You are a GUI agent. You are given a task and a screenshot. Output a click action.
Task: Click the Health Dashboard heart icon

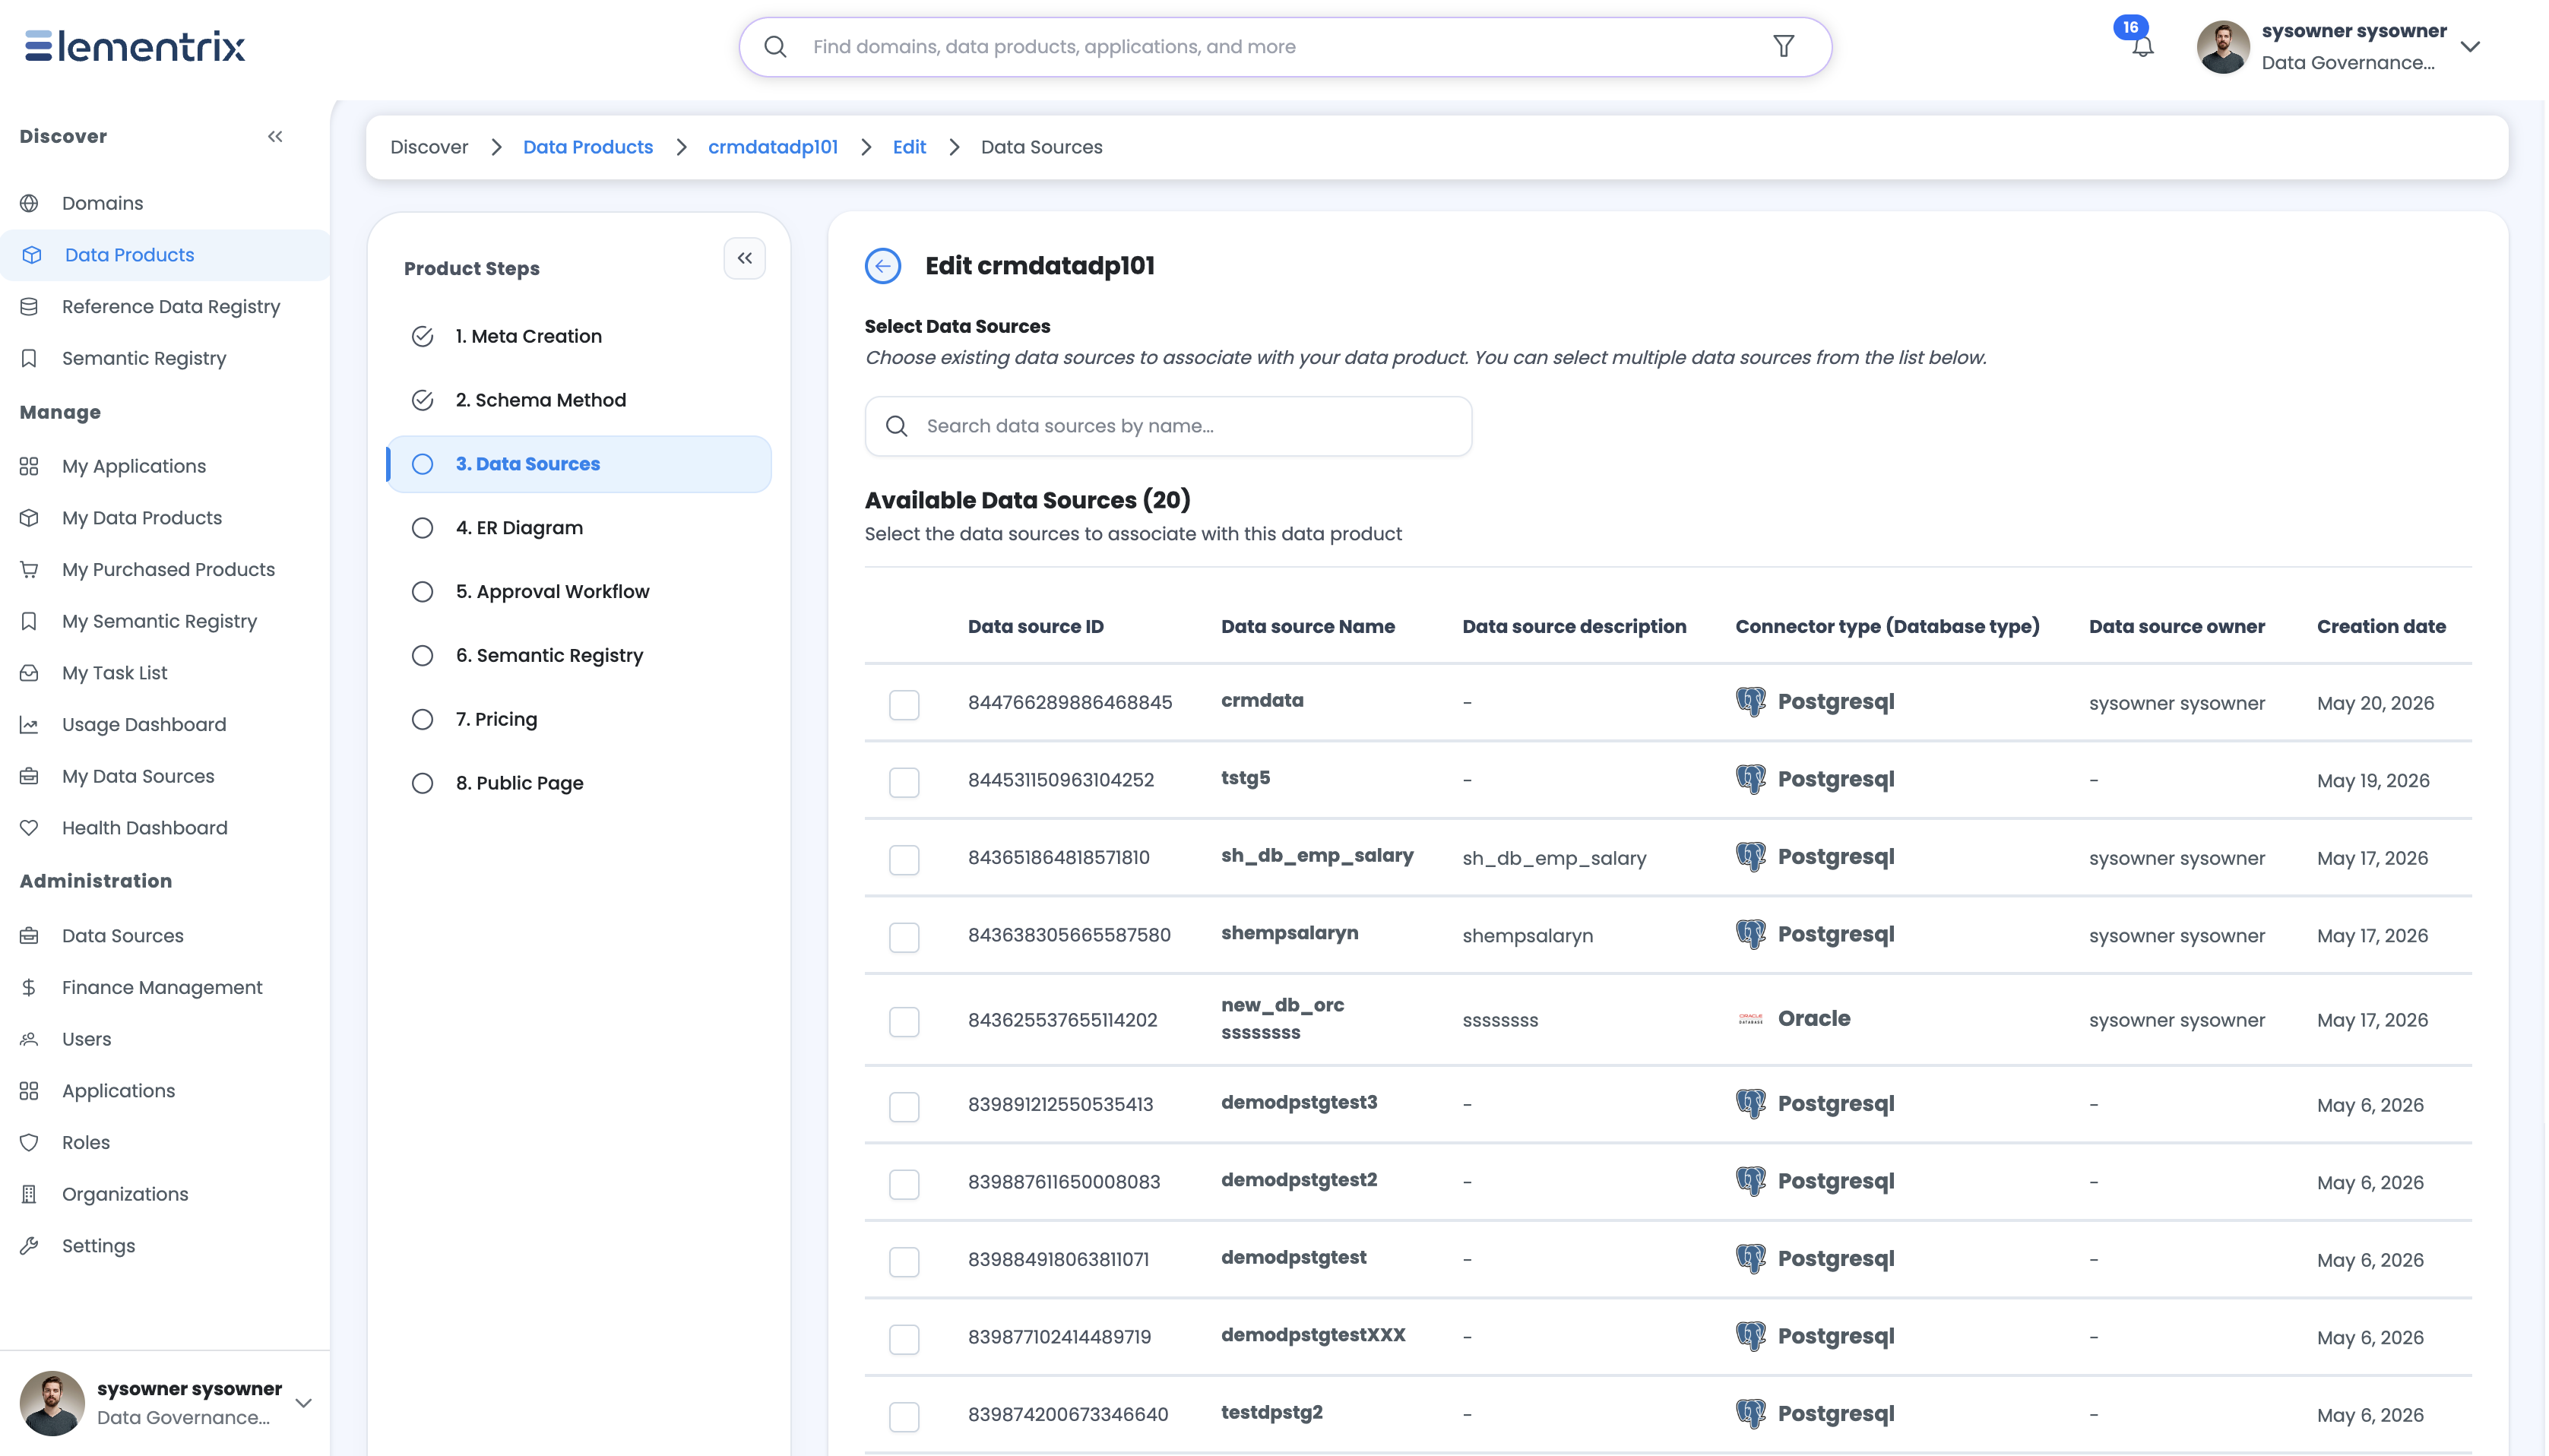pos(29,828)
